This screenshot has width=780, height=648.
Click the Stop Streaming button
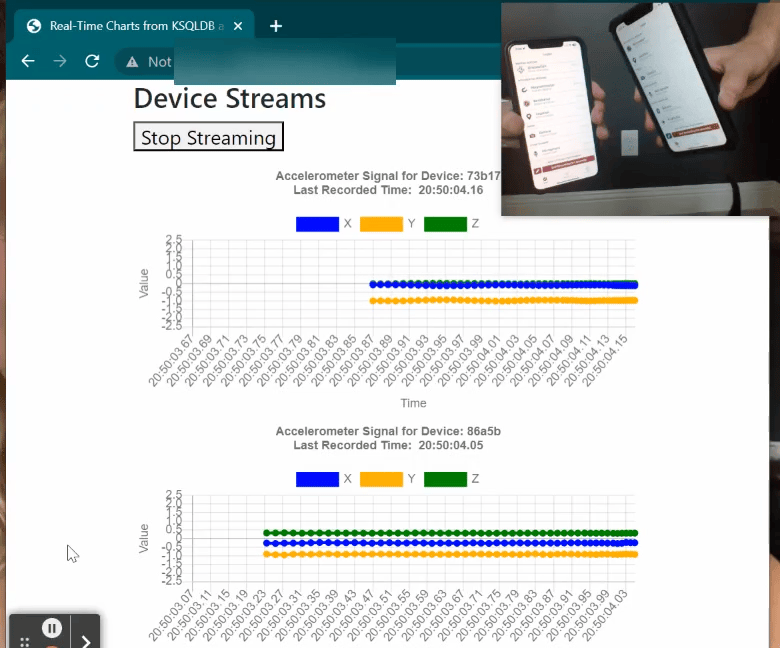pyautogui.click(x=208, y=136)
